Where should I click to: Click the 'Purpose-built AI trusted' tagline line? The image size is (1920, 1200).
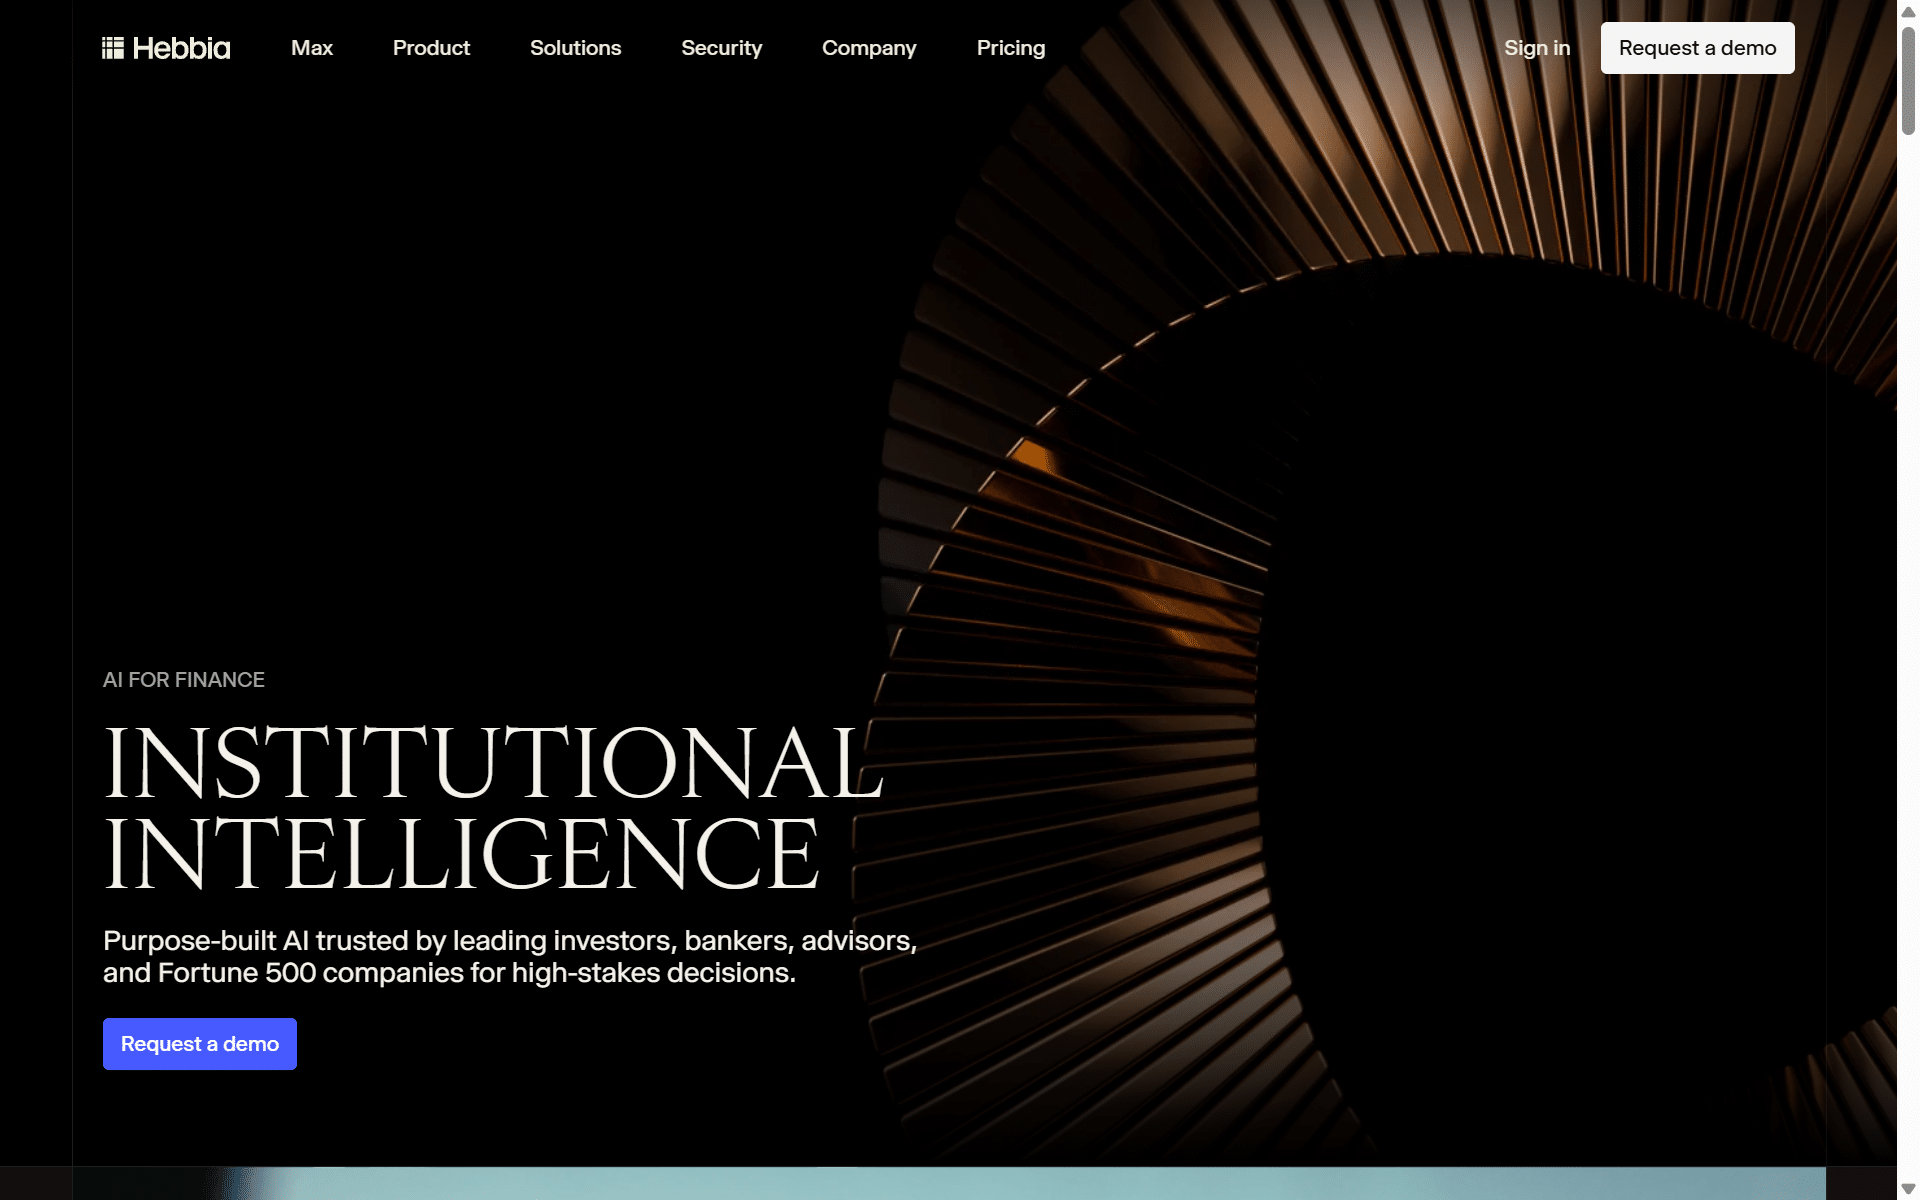[x=510, y=940]
